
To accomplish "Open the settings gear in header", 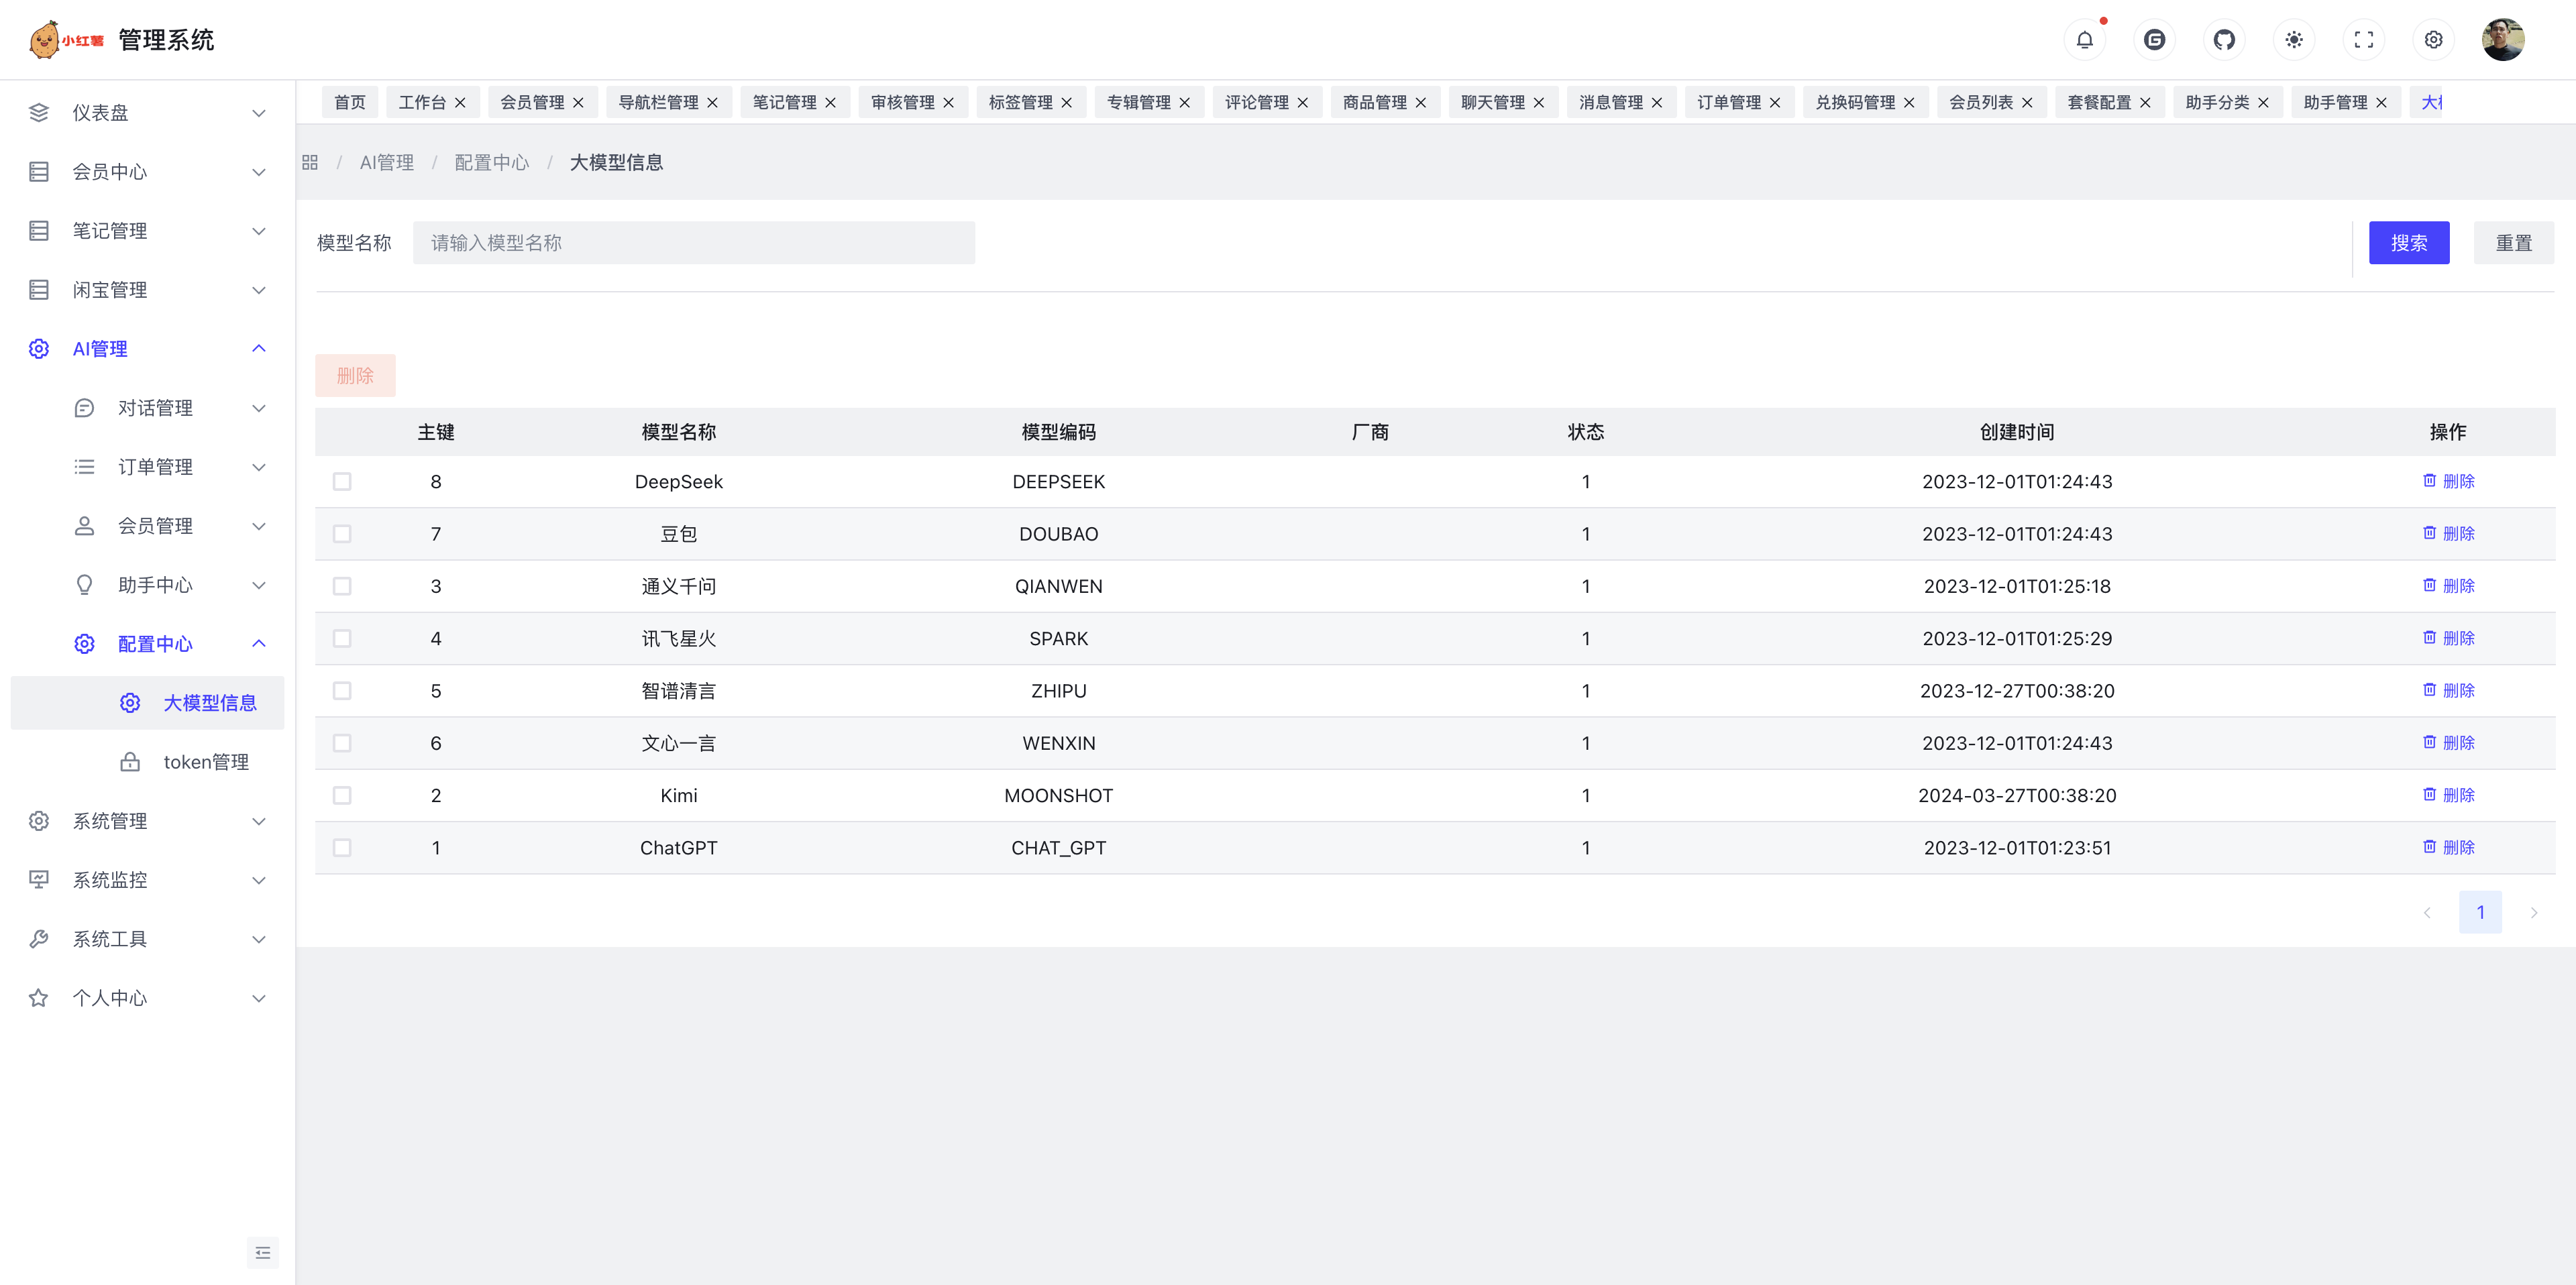I will tap(2434, 40).
